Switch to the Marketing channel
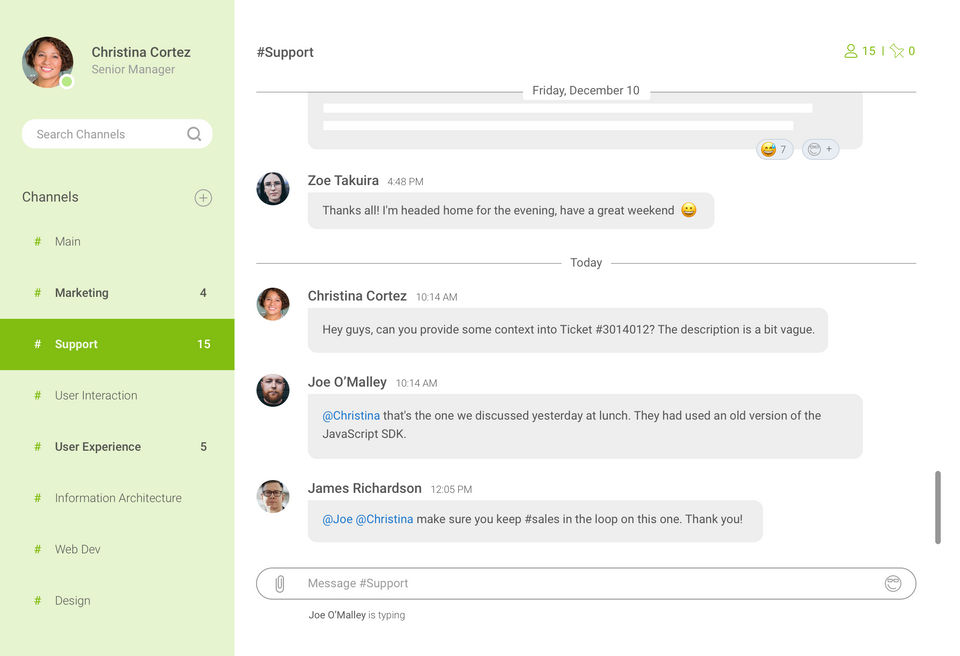960x656 pixels. 82,293
